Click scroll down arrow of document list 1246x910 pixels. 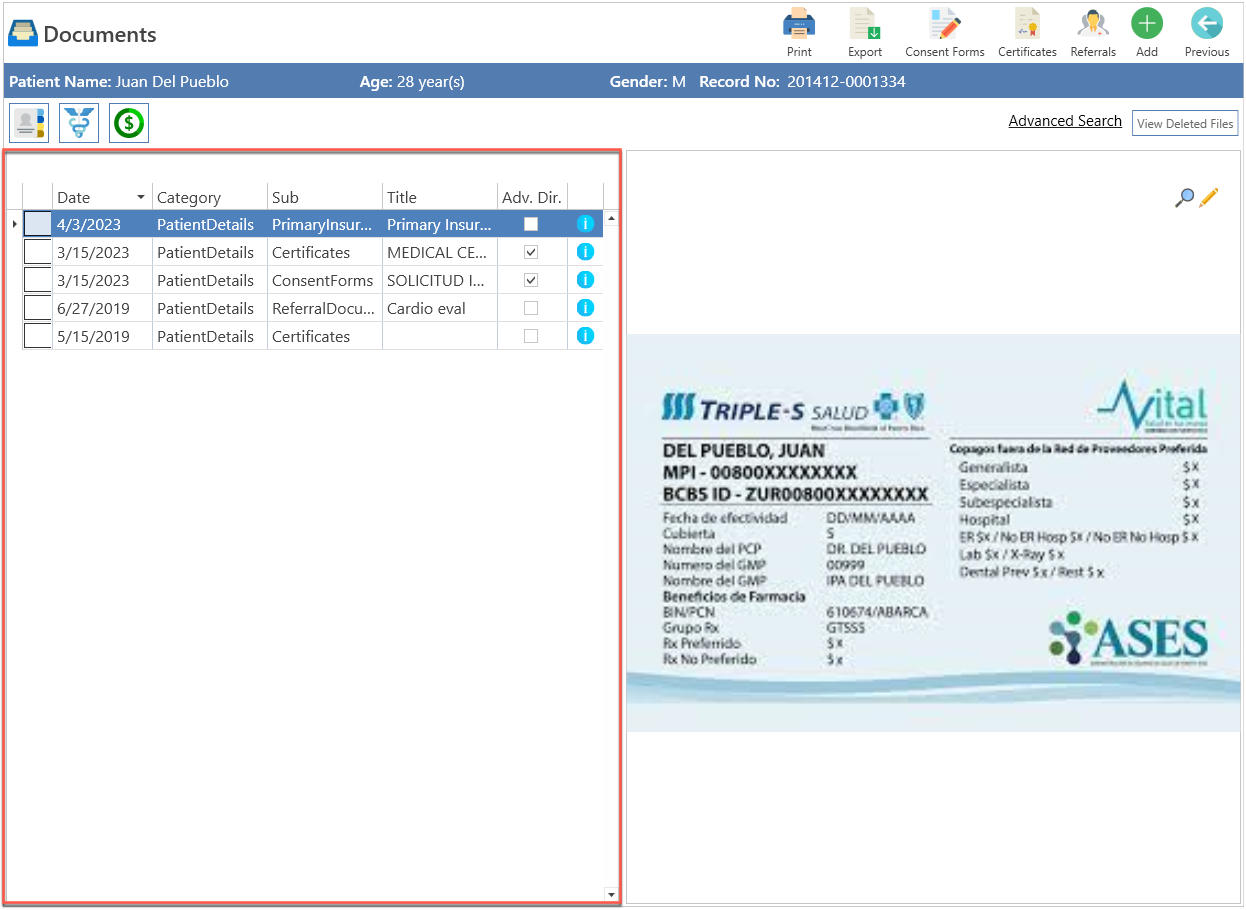611,894
